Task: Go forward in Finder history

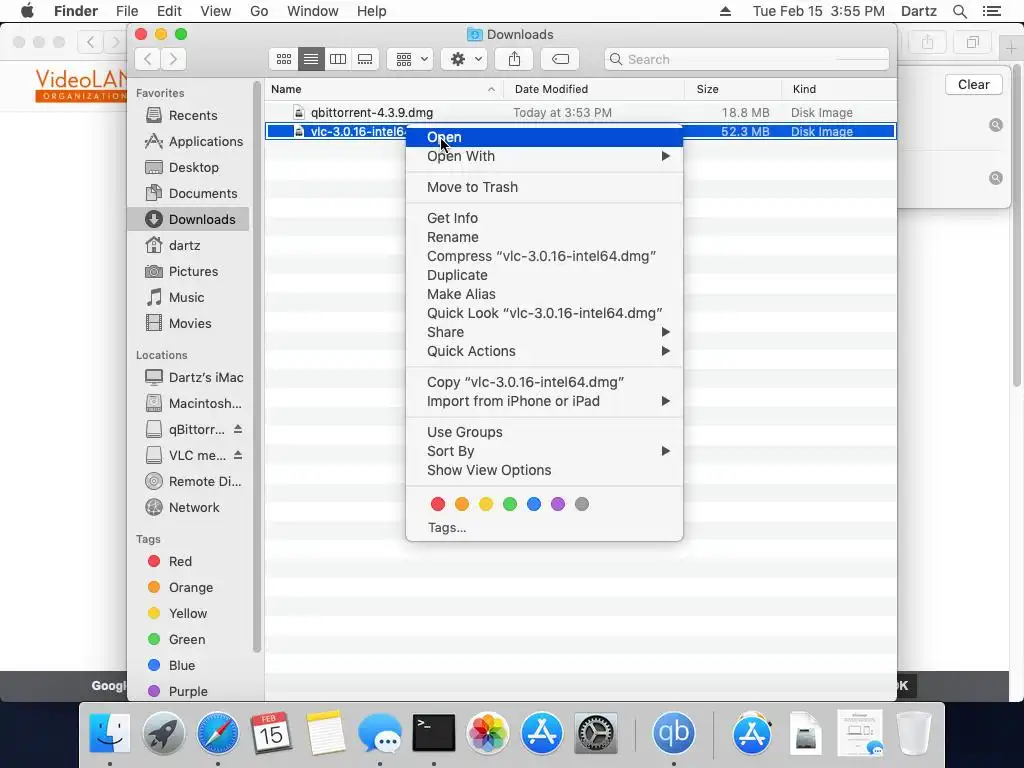Action: 173,59
